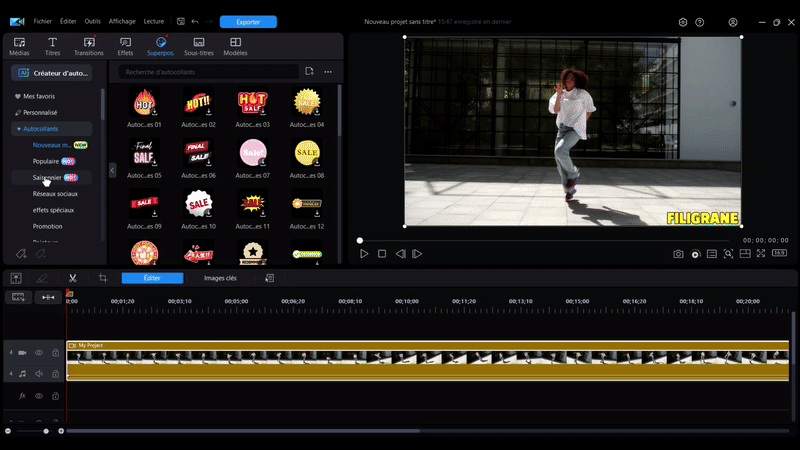Click the preview zoom fit icon
The height and width of the screenshot is (450, 800).
(728, 254)
